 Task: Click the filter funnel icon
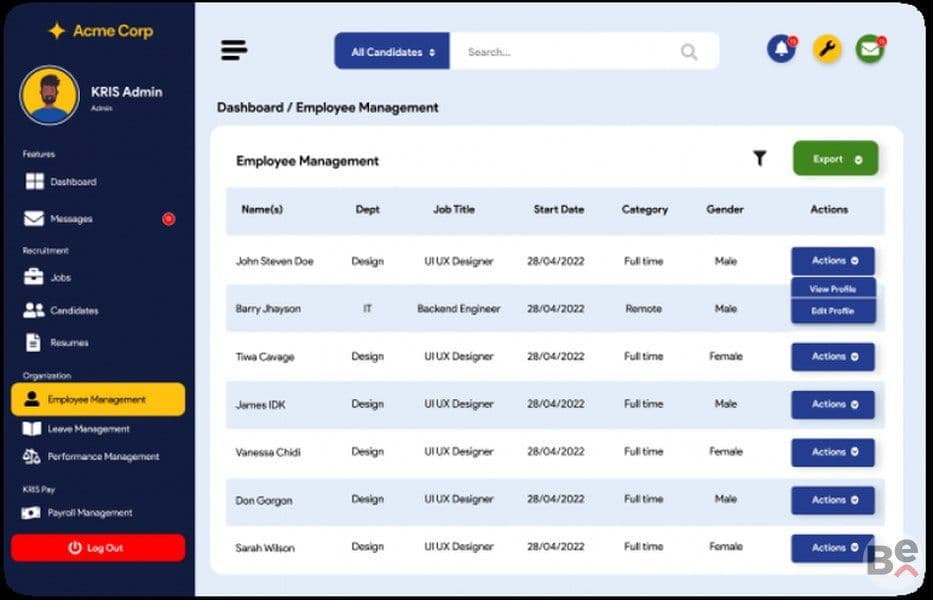point(759,158)
